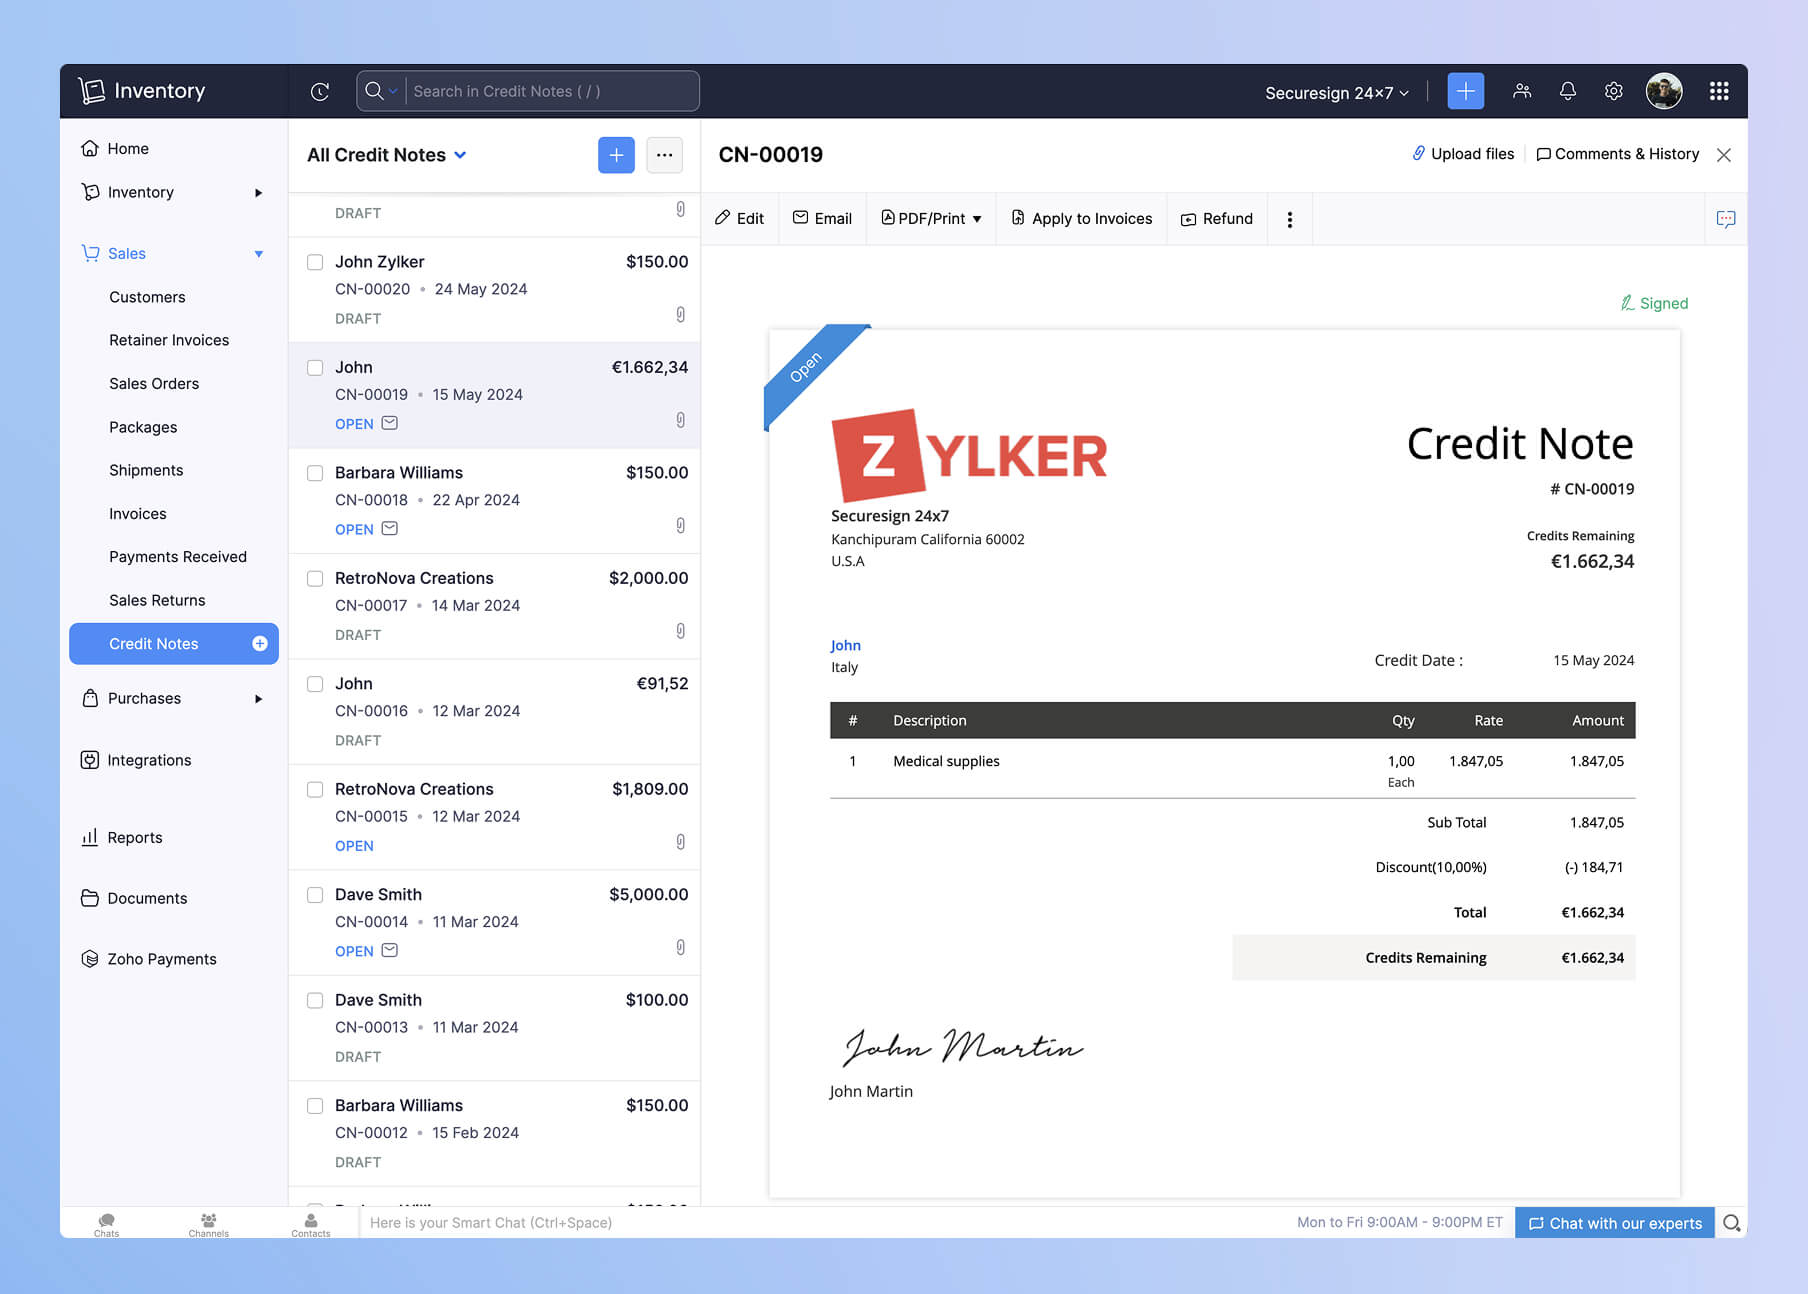Click attachment paperclip on CN-00017

[680, 631]
